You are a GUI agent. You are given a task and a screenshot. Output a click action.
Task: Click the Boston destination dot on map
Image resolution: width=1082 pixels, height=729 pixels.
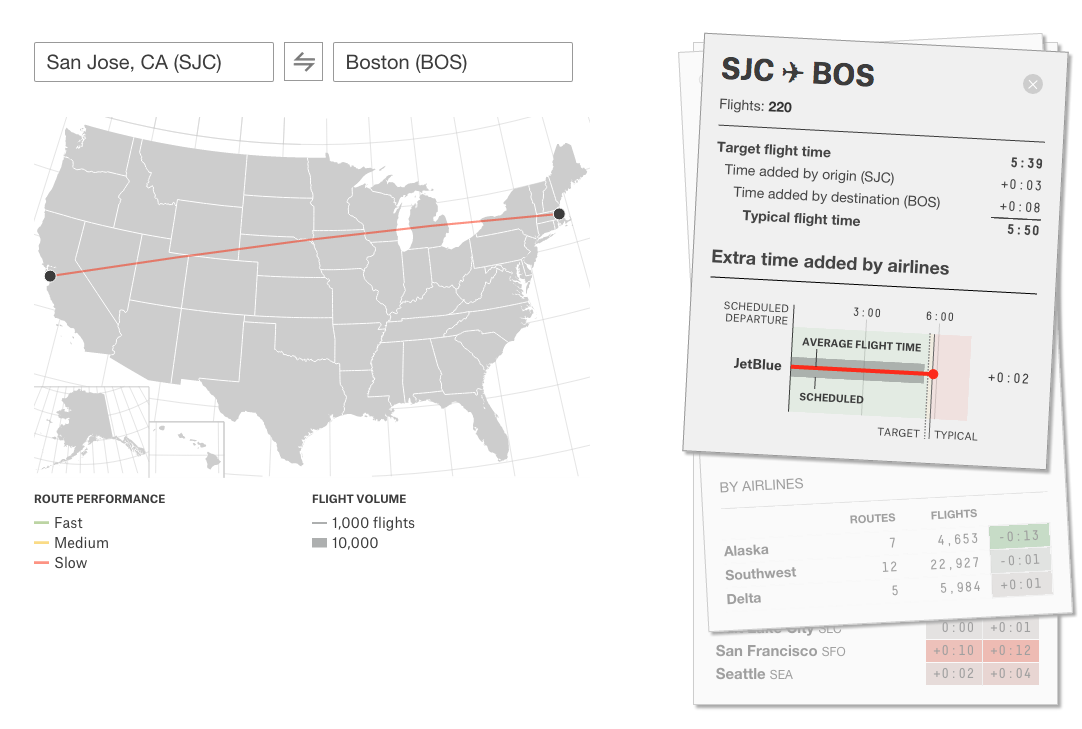pyautogui.click(x=559, y=214)
